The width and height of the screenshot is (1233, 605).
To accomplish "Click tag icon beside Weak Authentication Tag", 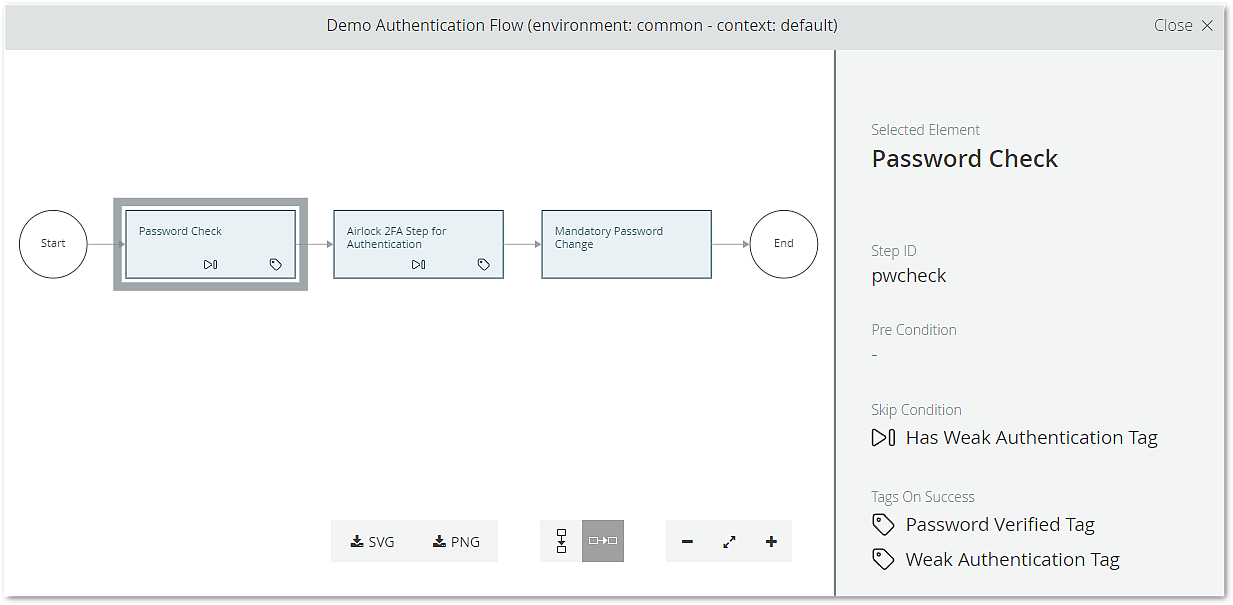I will pos(883,560).
